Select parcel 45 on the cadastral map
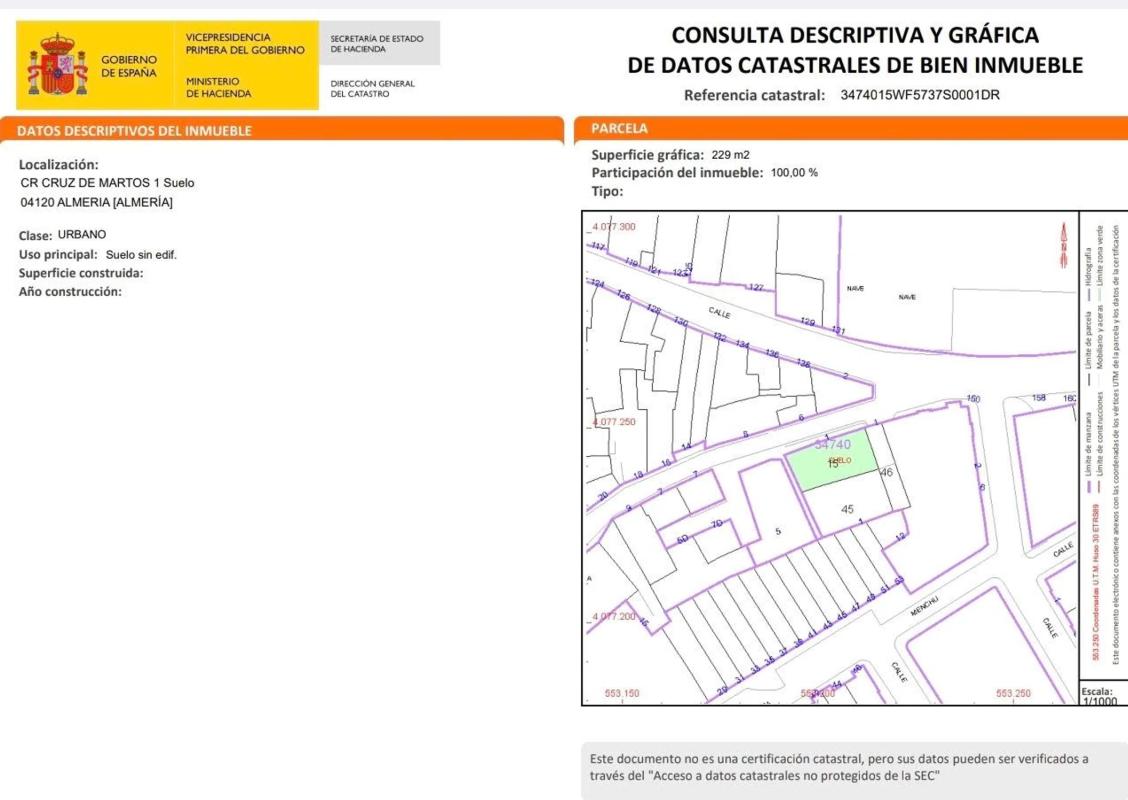Viewport: 1128px width, 800px height. click(x=848, y=509)
